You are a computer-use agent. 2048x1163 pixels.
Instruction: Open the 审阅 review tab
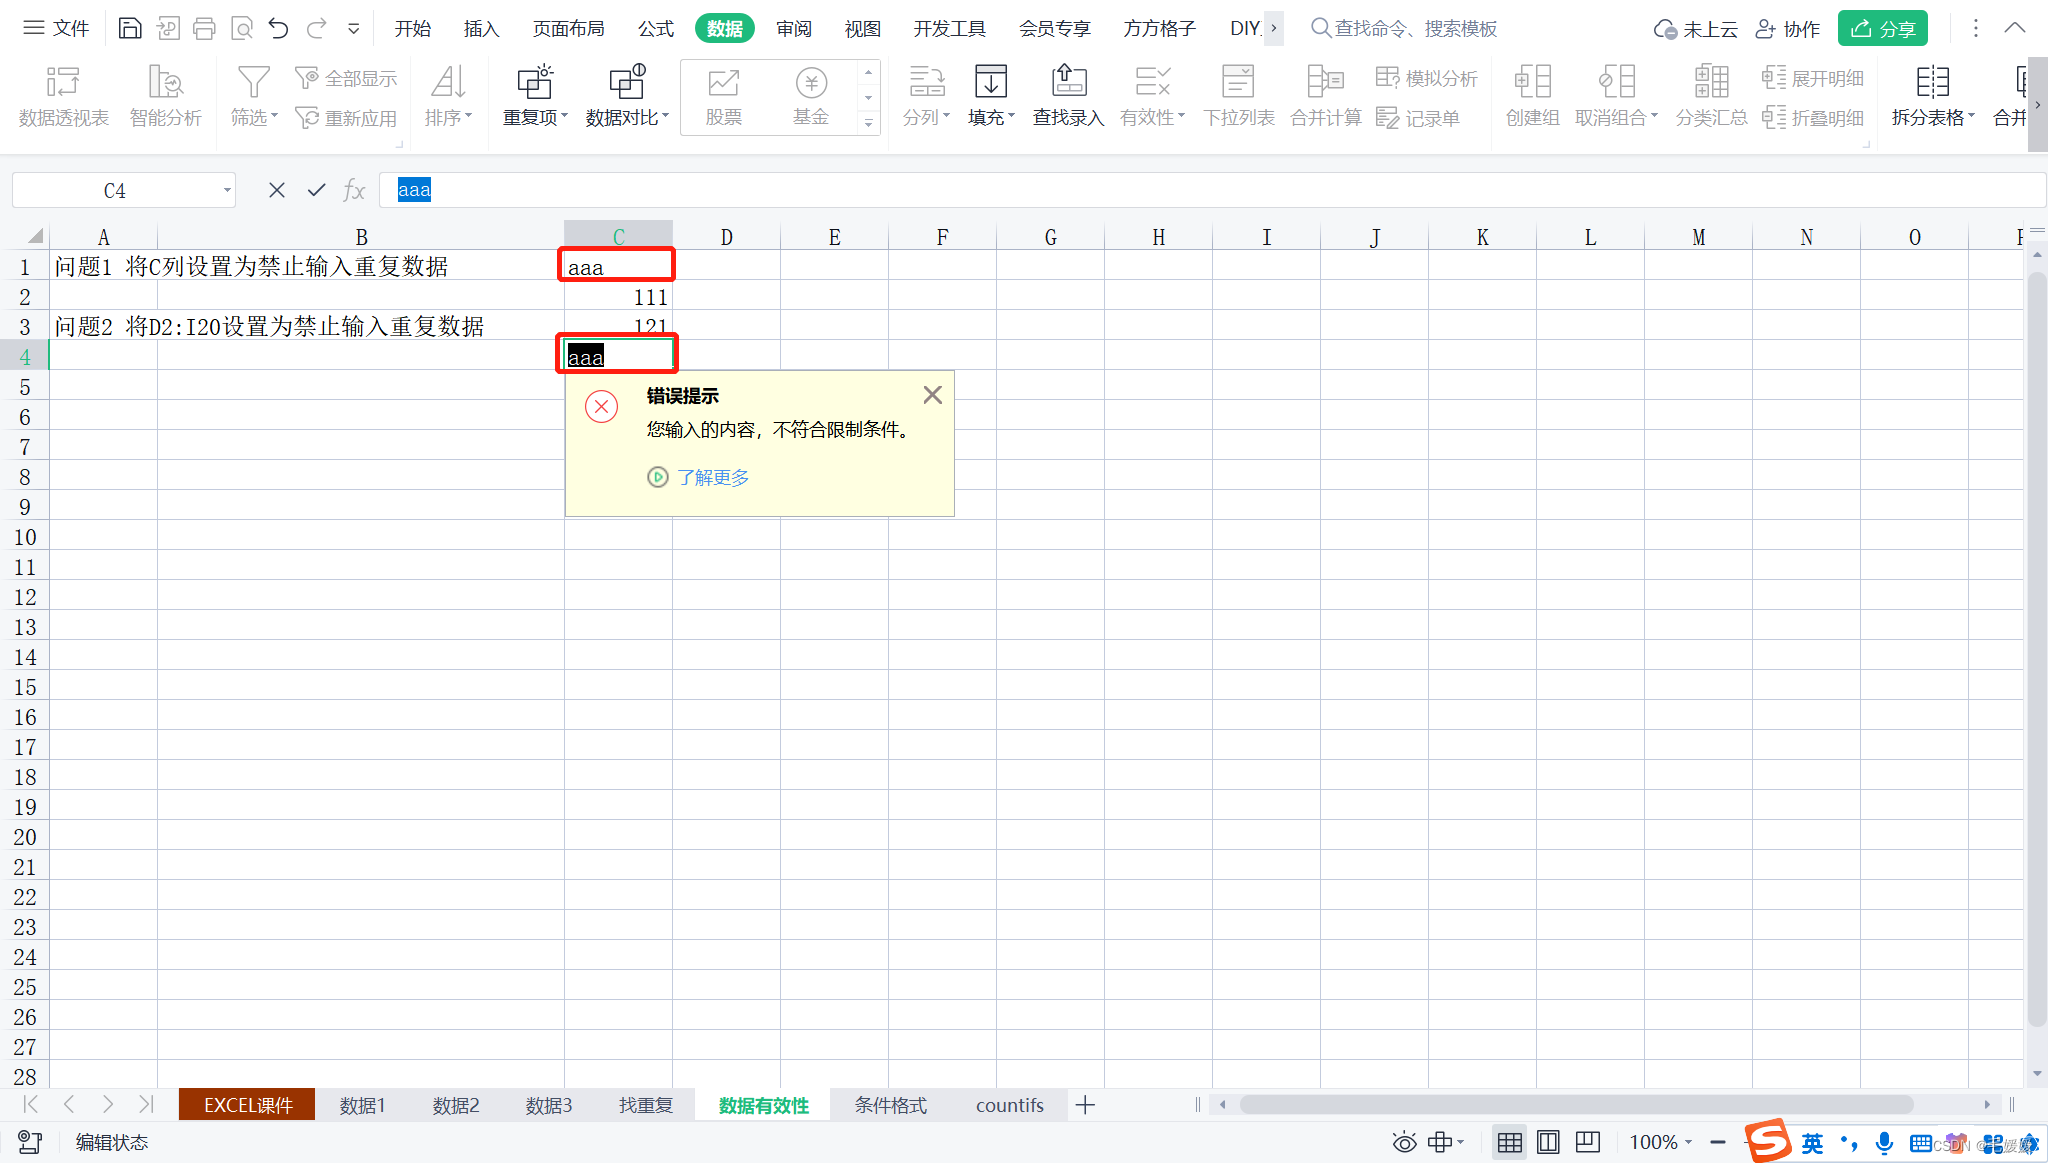click(794, 28)
